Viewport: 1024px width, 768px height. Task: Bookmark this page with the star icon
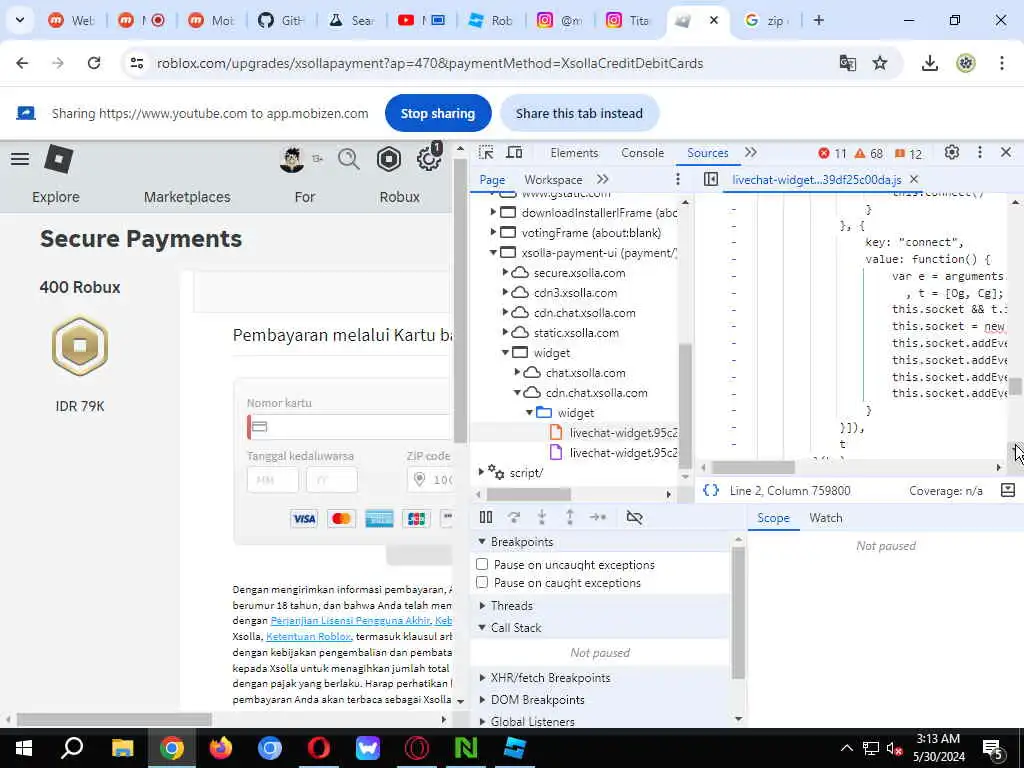pyautogui.click(x=880, y=63)
